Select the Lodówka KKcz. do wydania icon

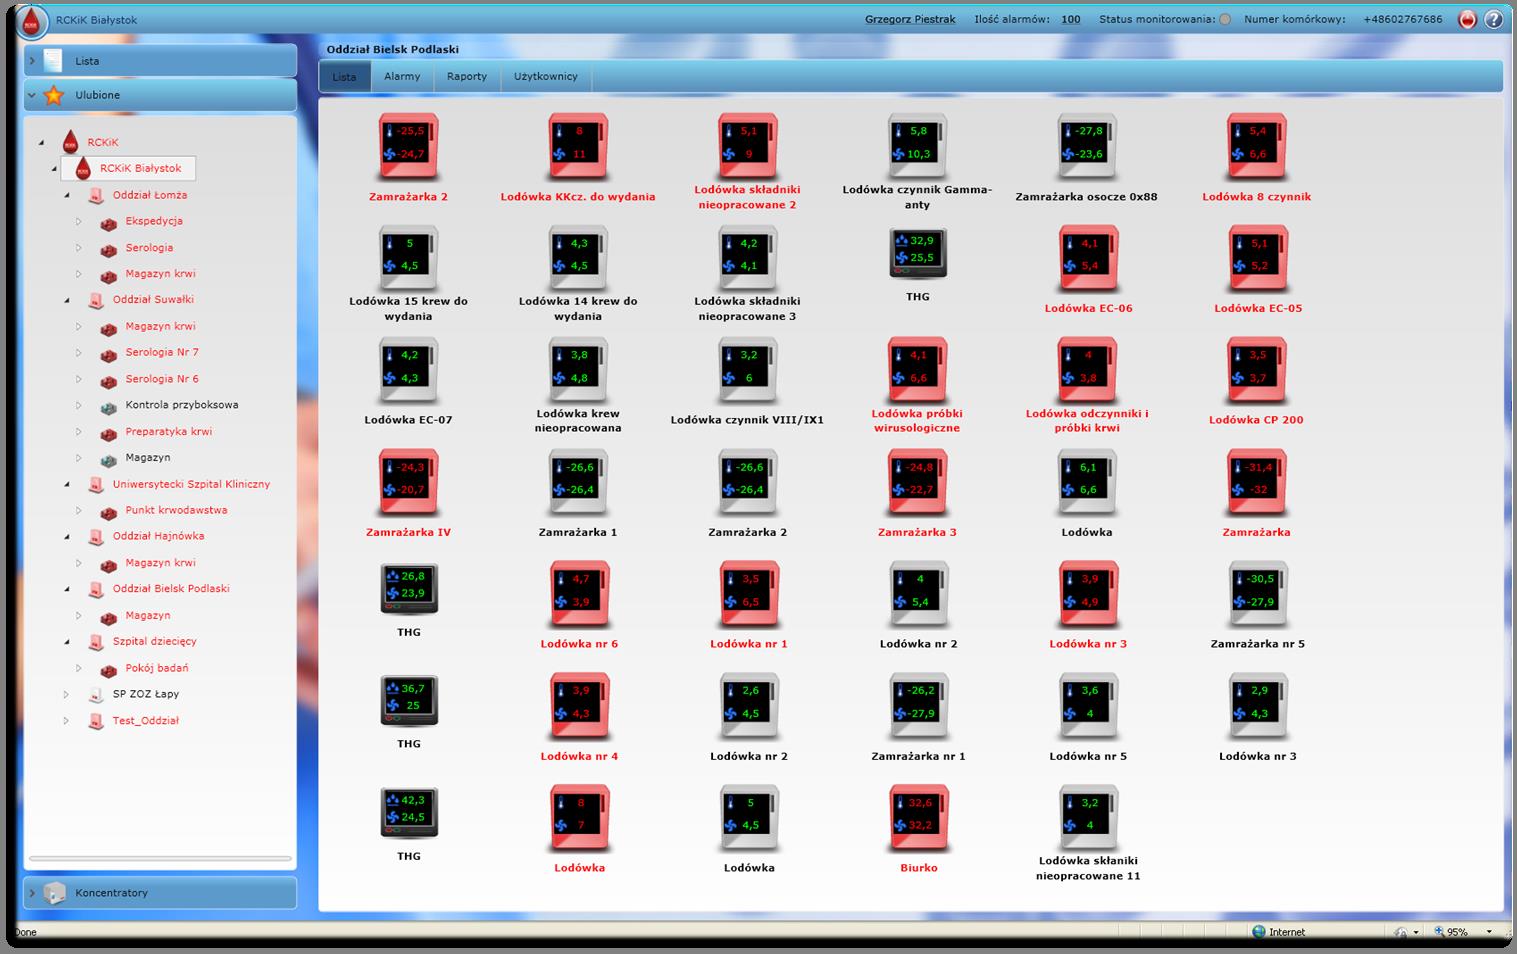[x=578, y=144]
